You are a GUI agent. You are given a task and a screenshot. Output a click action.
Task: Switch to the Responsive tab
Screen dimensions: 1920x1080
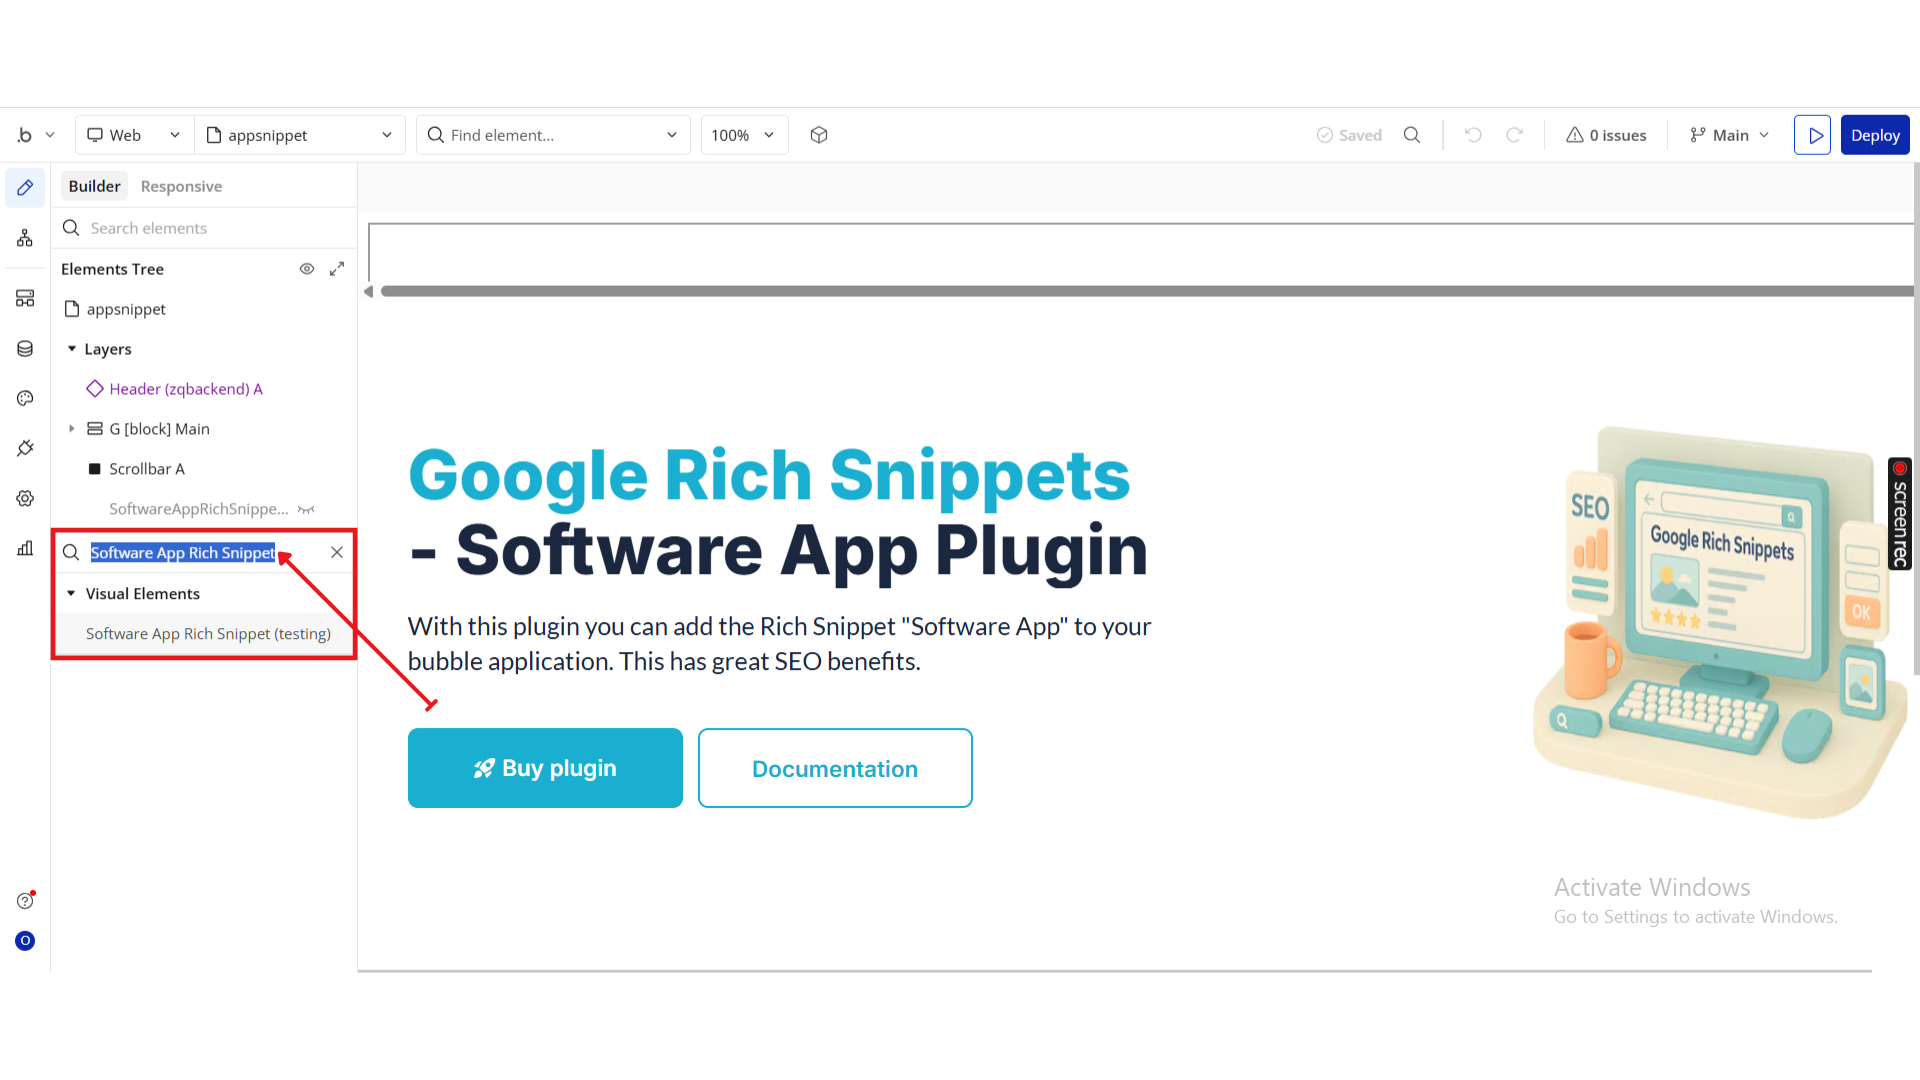pyautogui.click(x=181, y=186)
